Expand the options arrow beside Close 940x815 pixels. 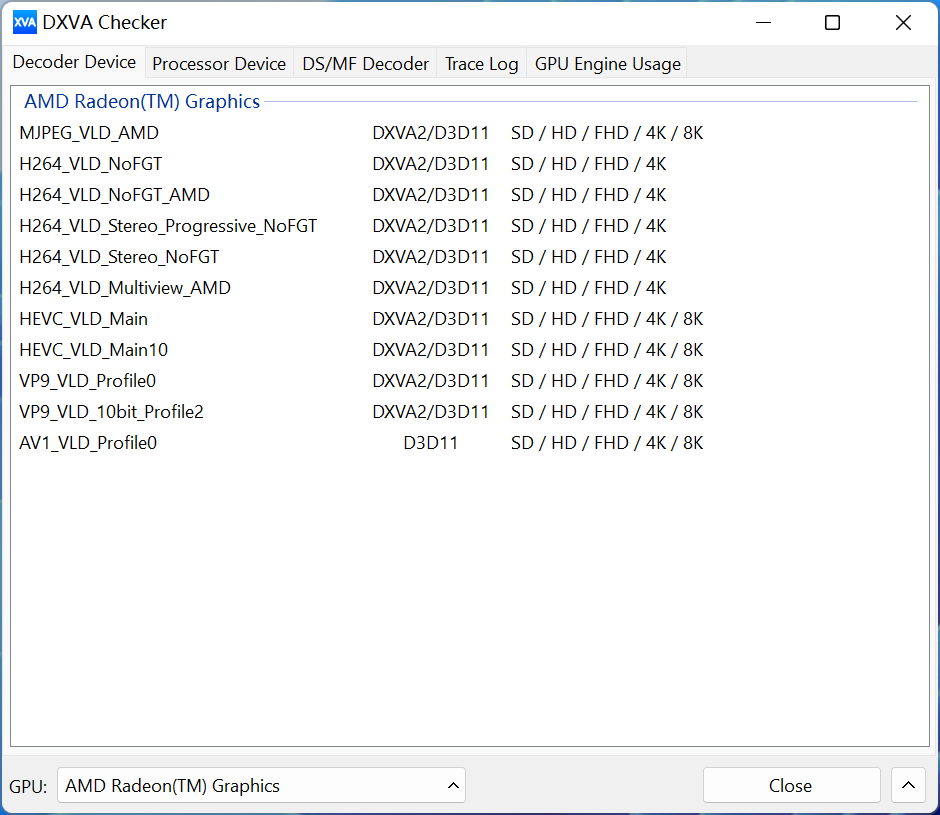point(908,785)
